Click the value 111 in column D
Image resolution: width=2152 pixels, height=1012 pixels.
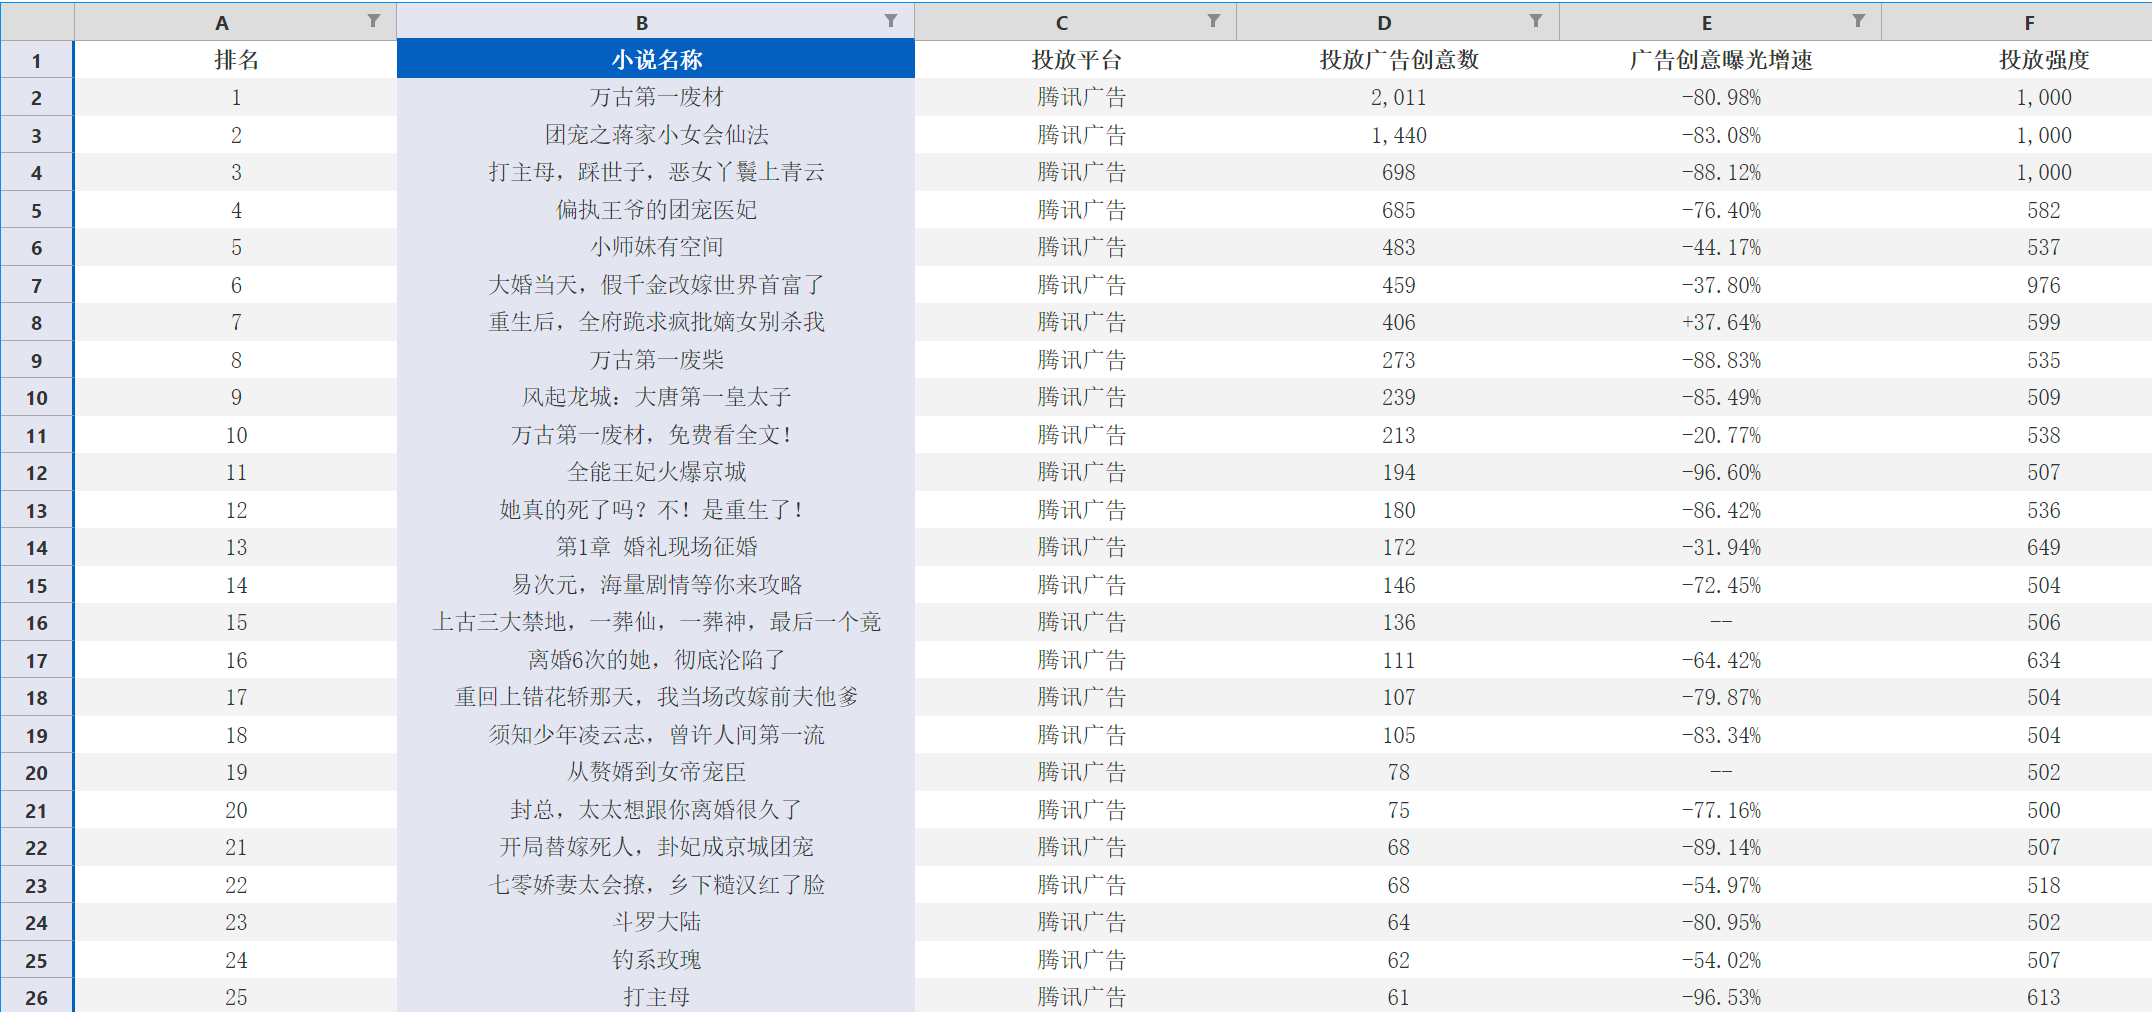pos(1398,660)
